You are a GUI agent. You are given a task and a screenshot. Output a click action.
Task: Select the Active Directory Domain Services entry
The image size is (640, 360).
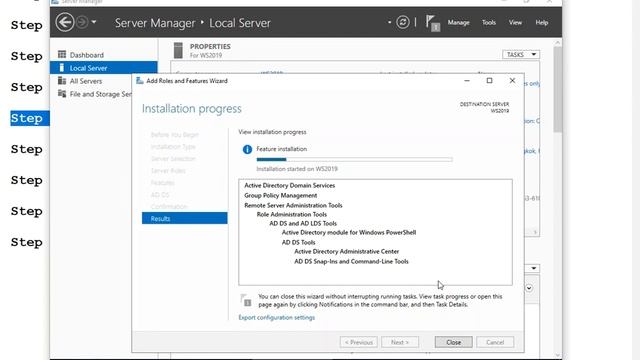[x=290, y=185]
